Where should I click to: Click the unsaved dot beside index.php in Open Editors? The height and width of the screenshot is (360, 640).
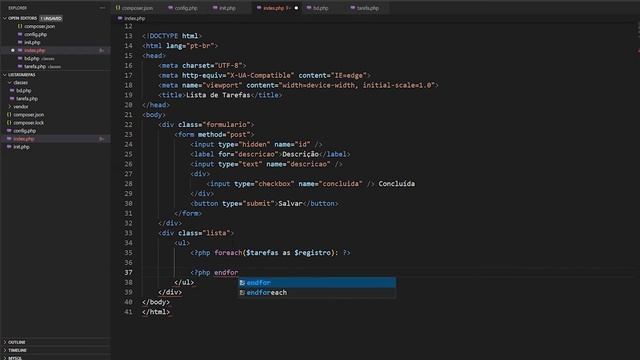13,50
